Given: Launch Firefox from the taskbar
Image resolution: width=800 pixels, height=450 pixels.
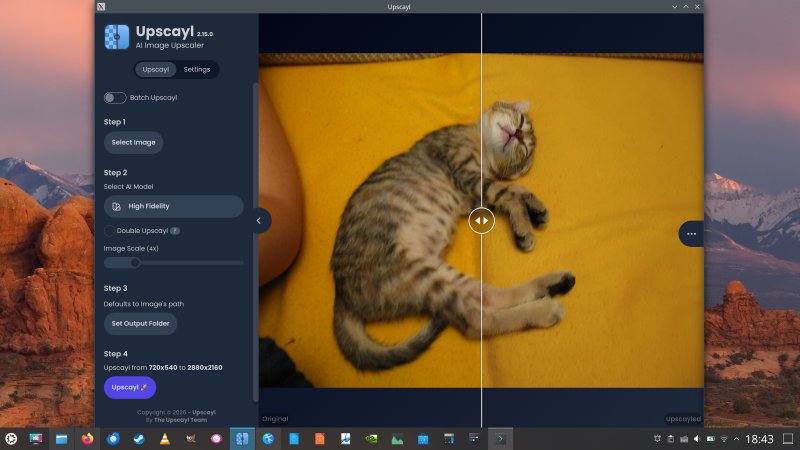Looking at the screenshot, I should click(x=87, y=439).
